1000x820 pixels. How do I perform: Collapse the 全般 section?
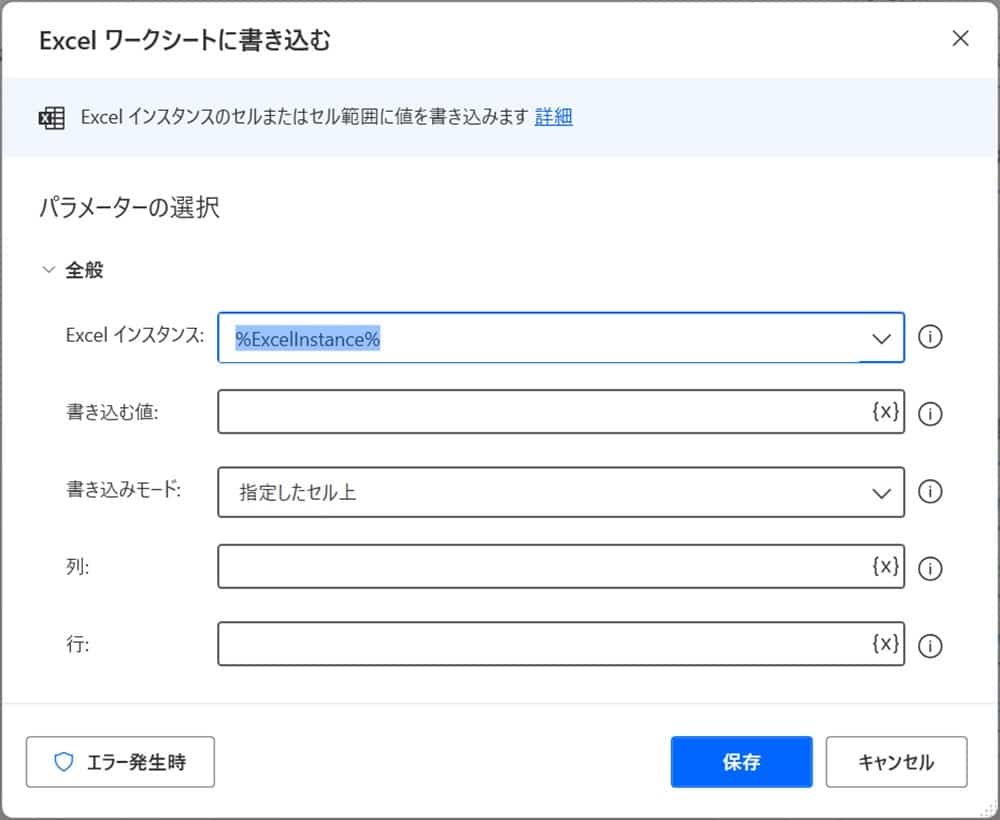point(48,270)
